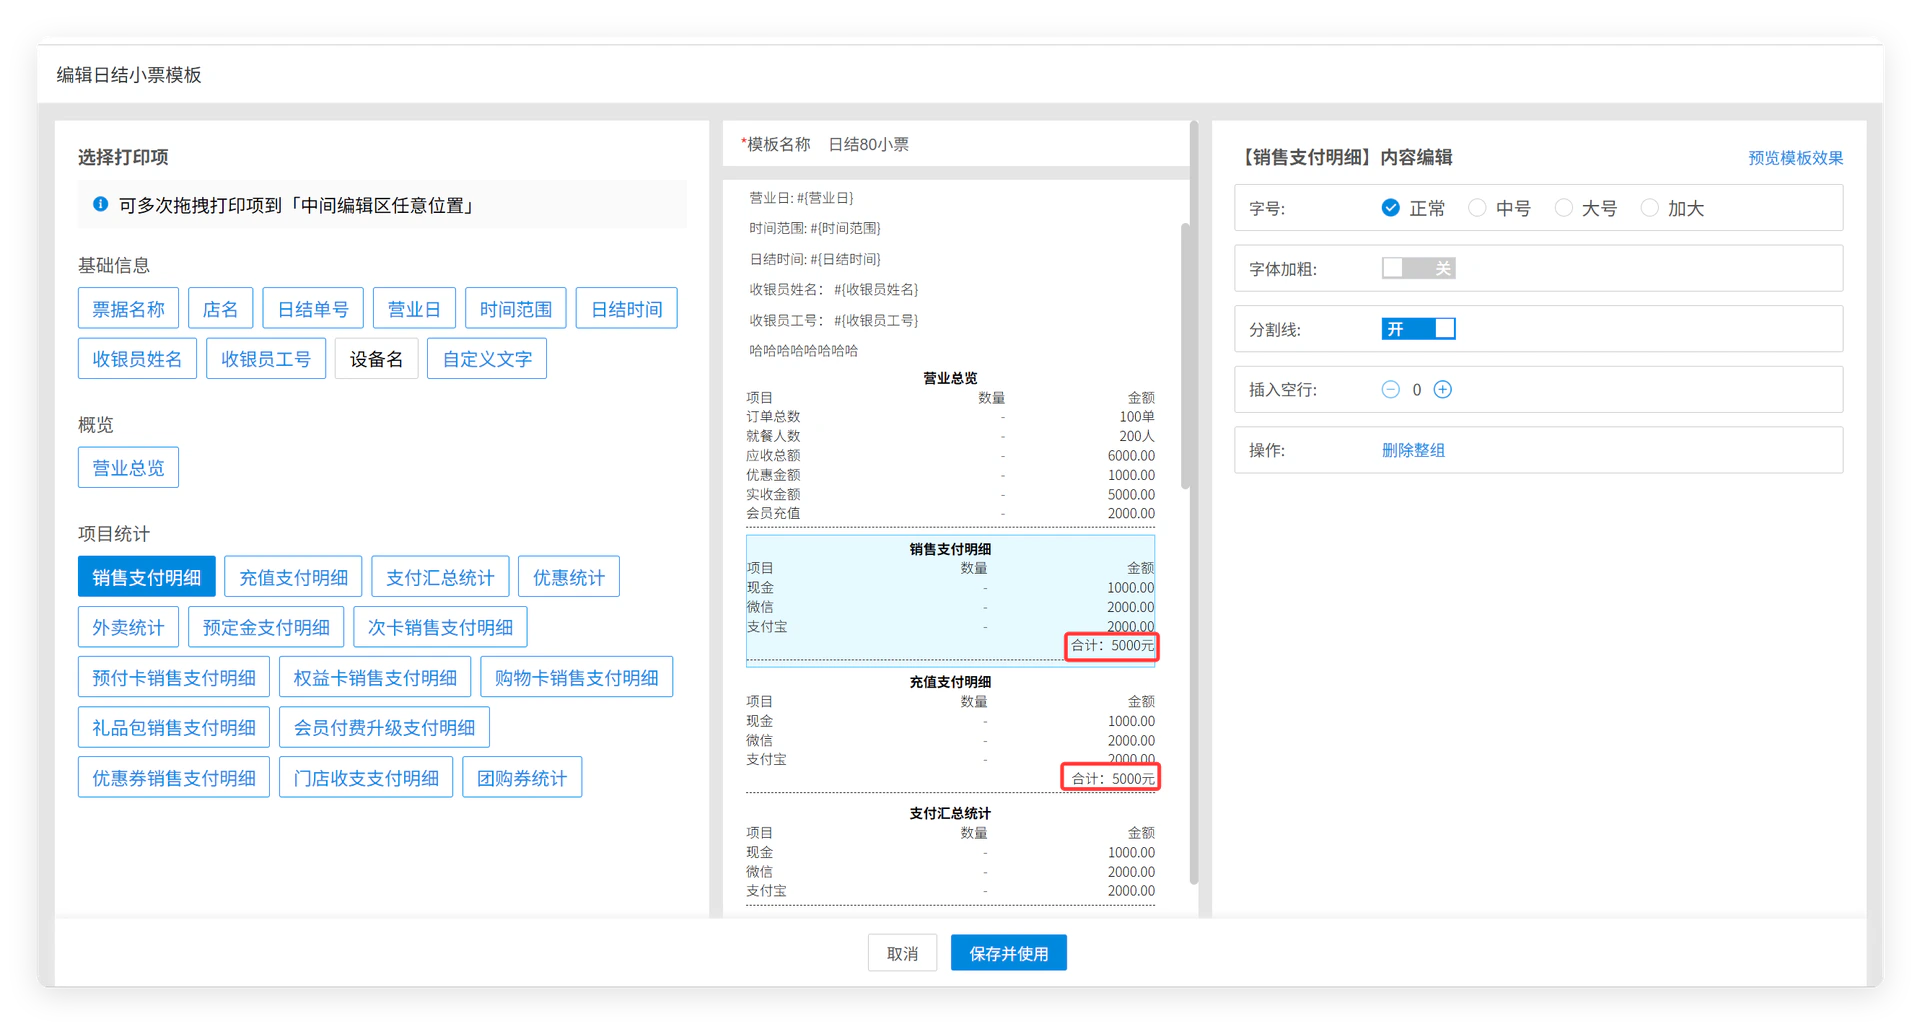Click 删除整组 link

1413,450
